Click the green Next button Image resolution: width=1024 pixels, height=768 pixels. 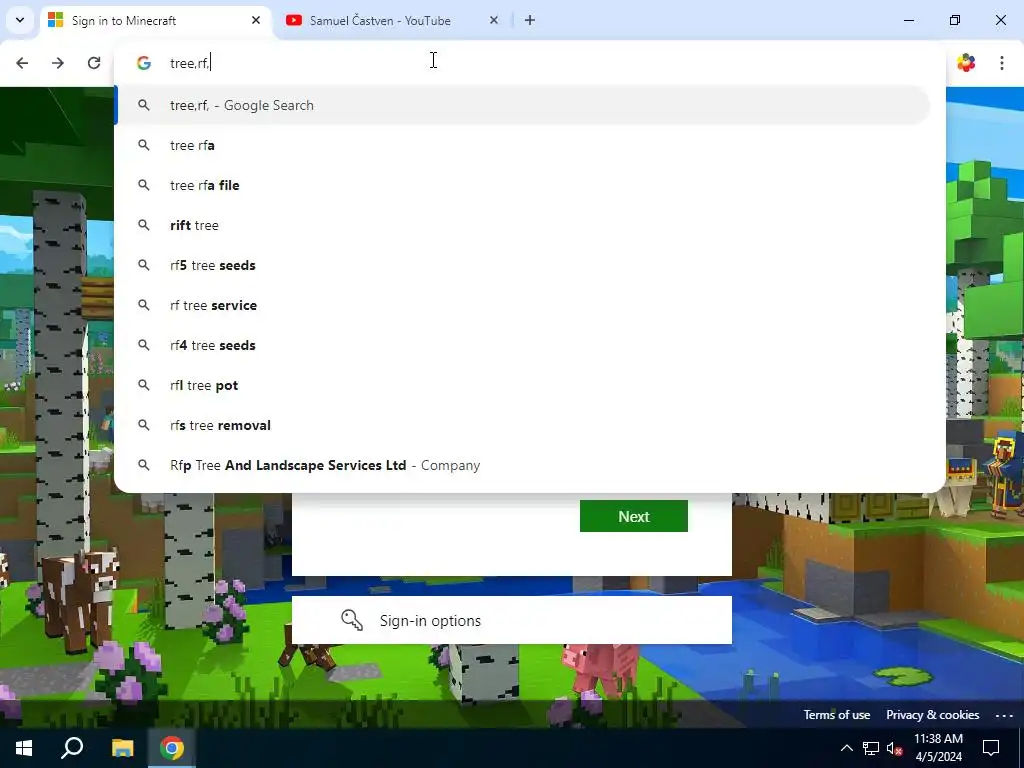633,516
